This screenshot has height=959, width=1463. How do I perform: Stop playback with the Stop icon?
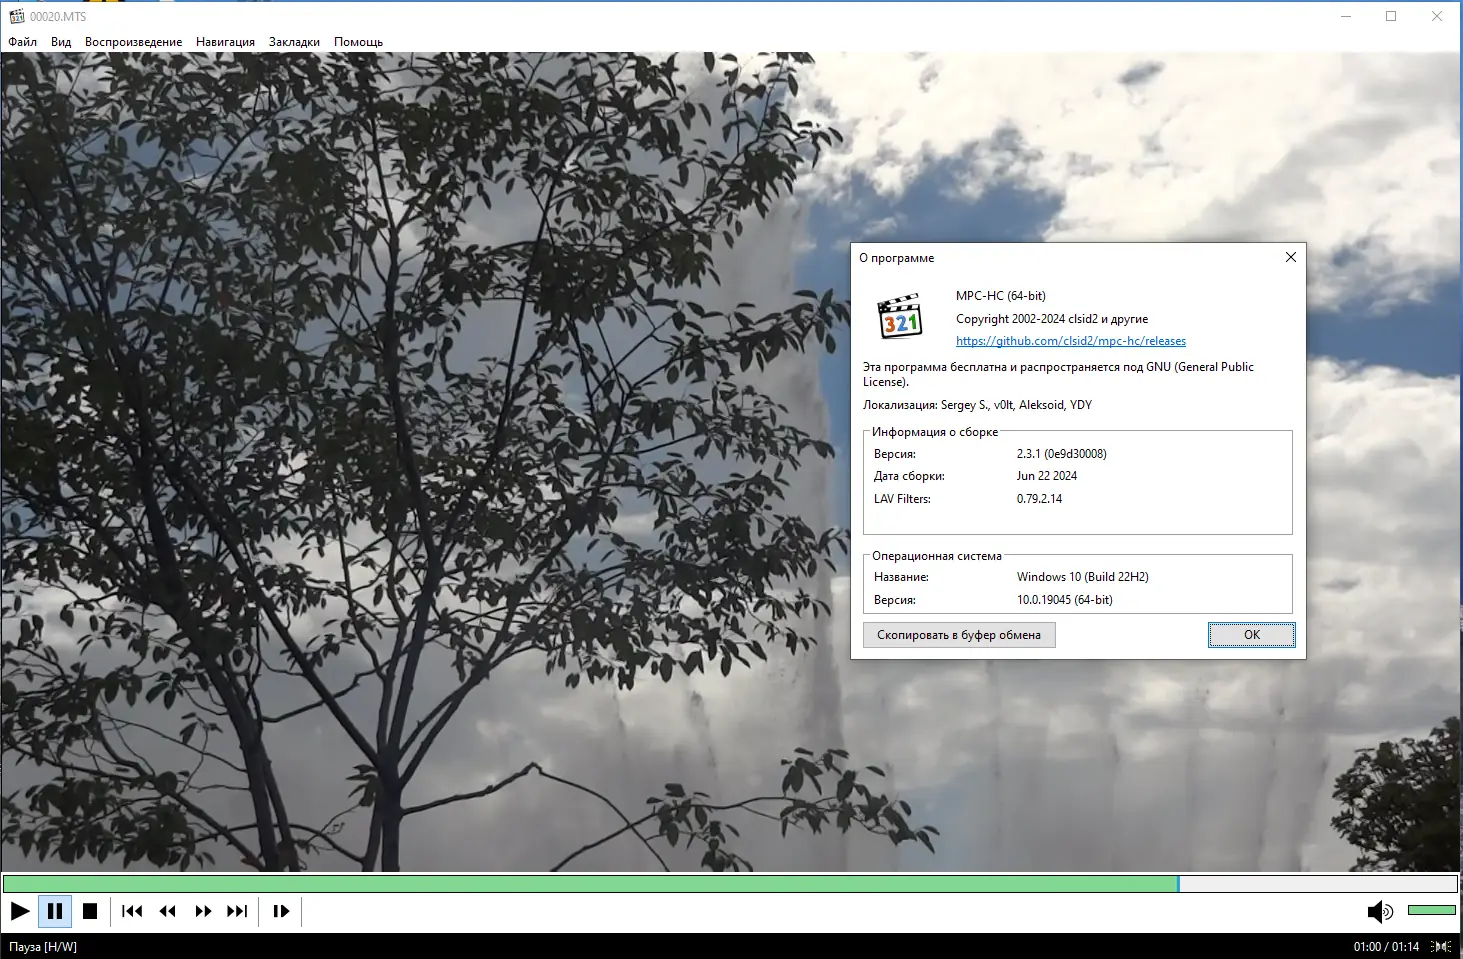point(90,911)
